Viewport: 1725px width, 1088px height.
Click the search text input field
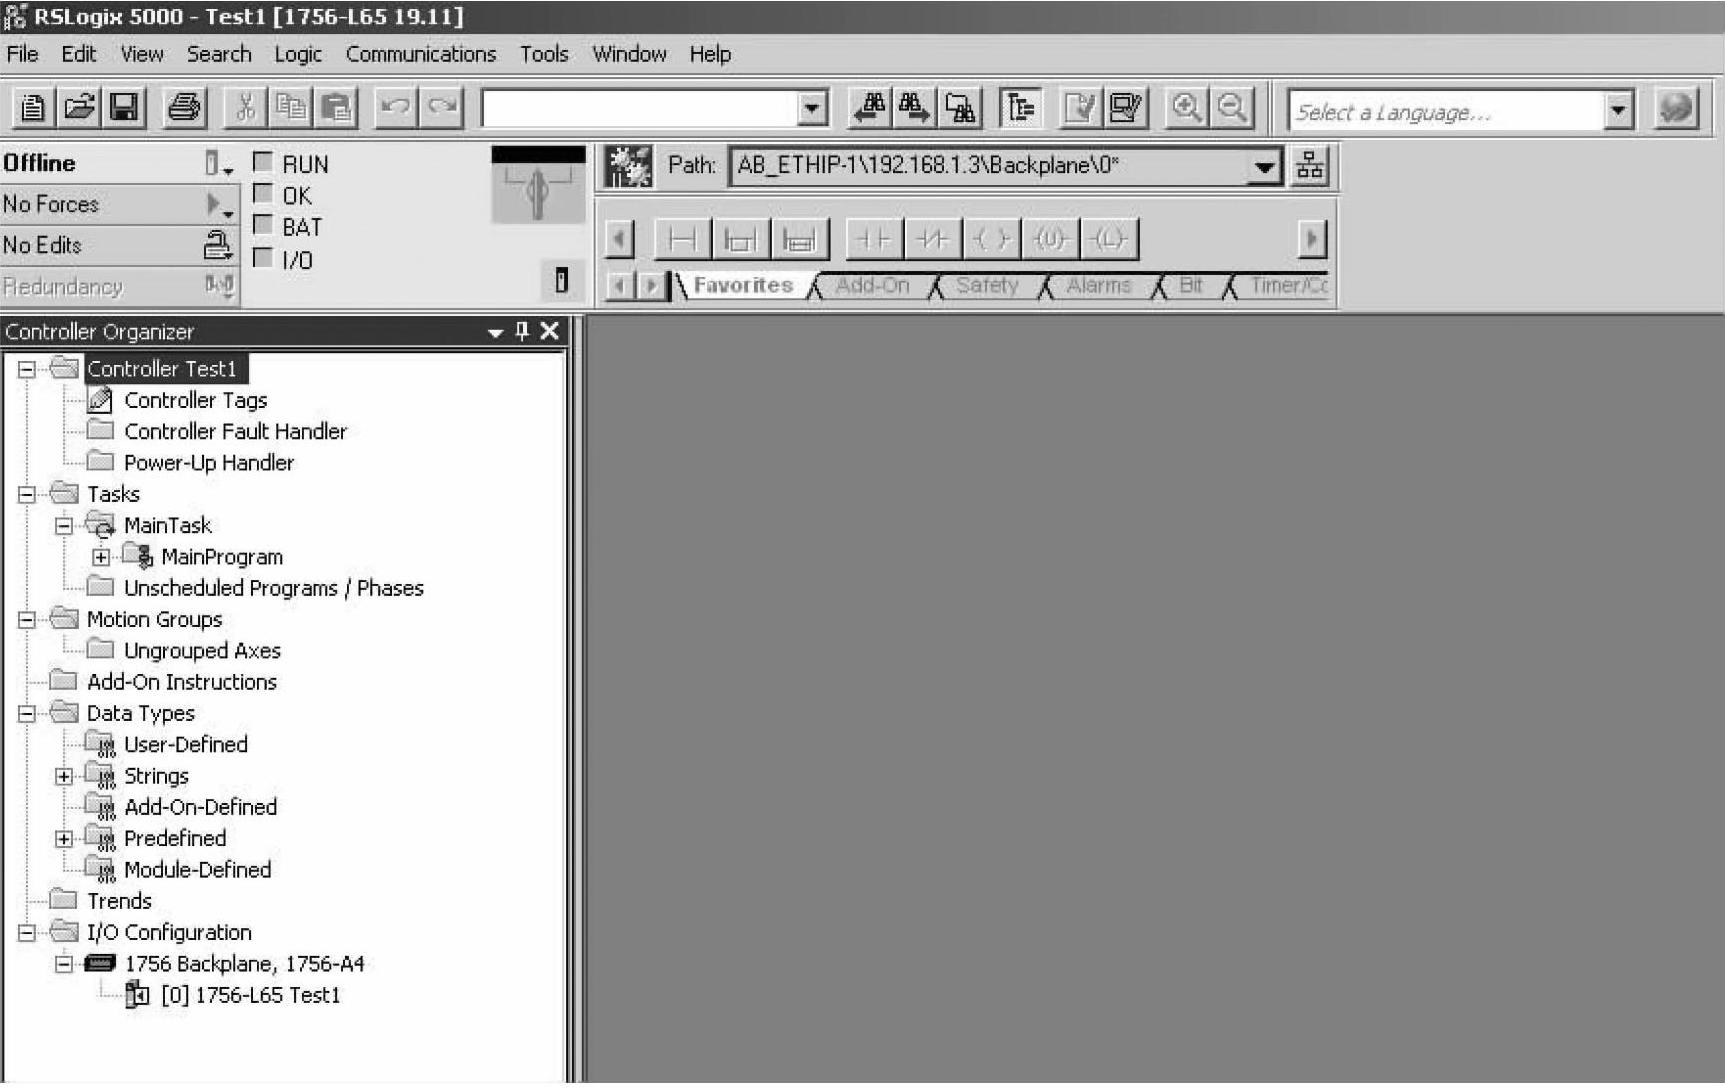coord(640,108)
